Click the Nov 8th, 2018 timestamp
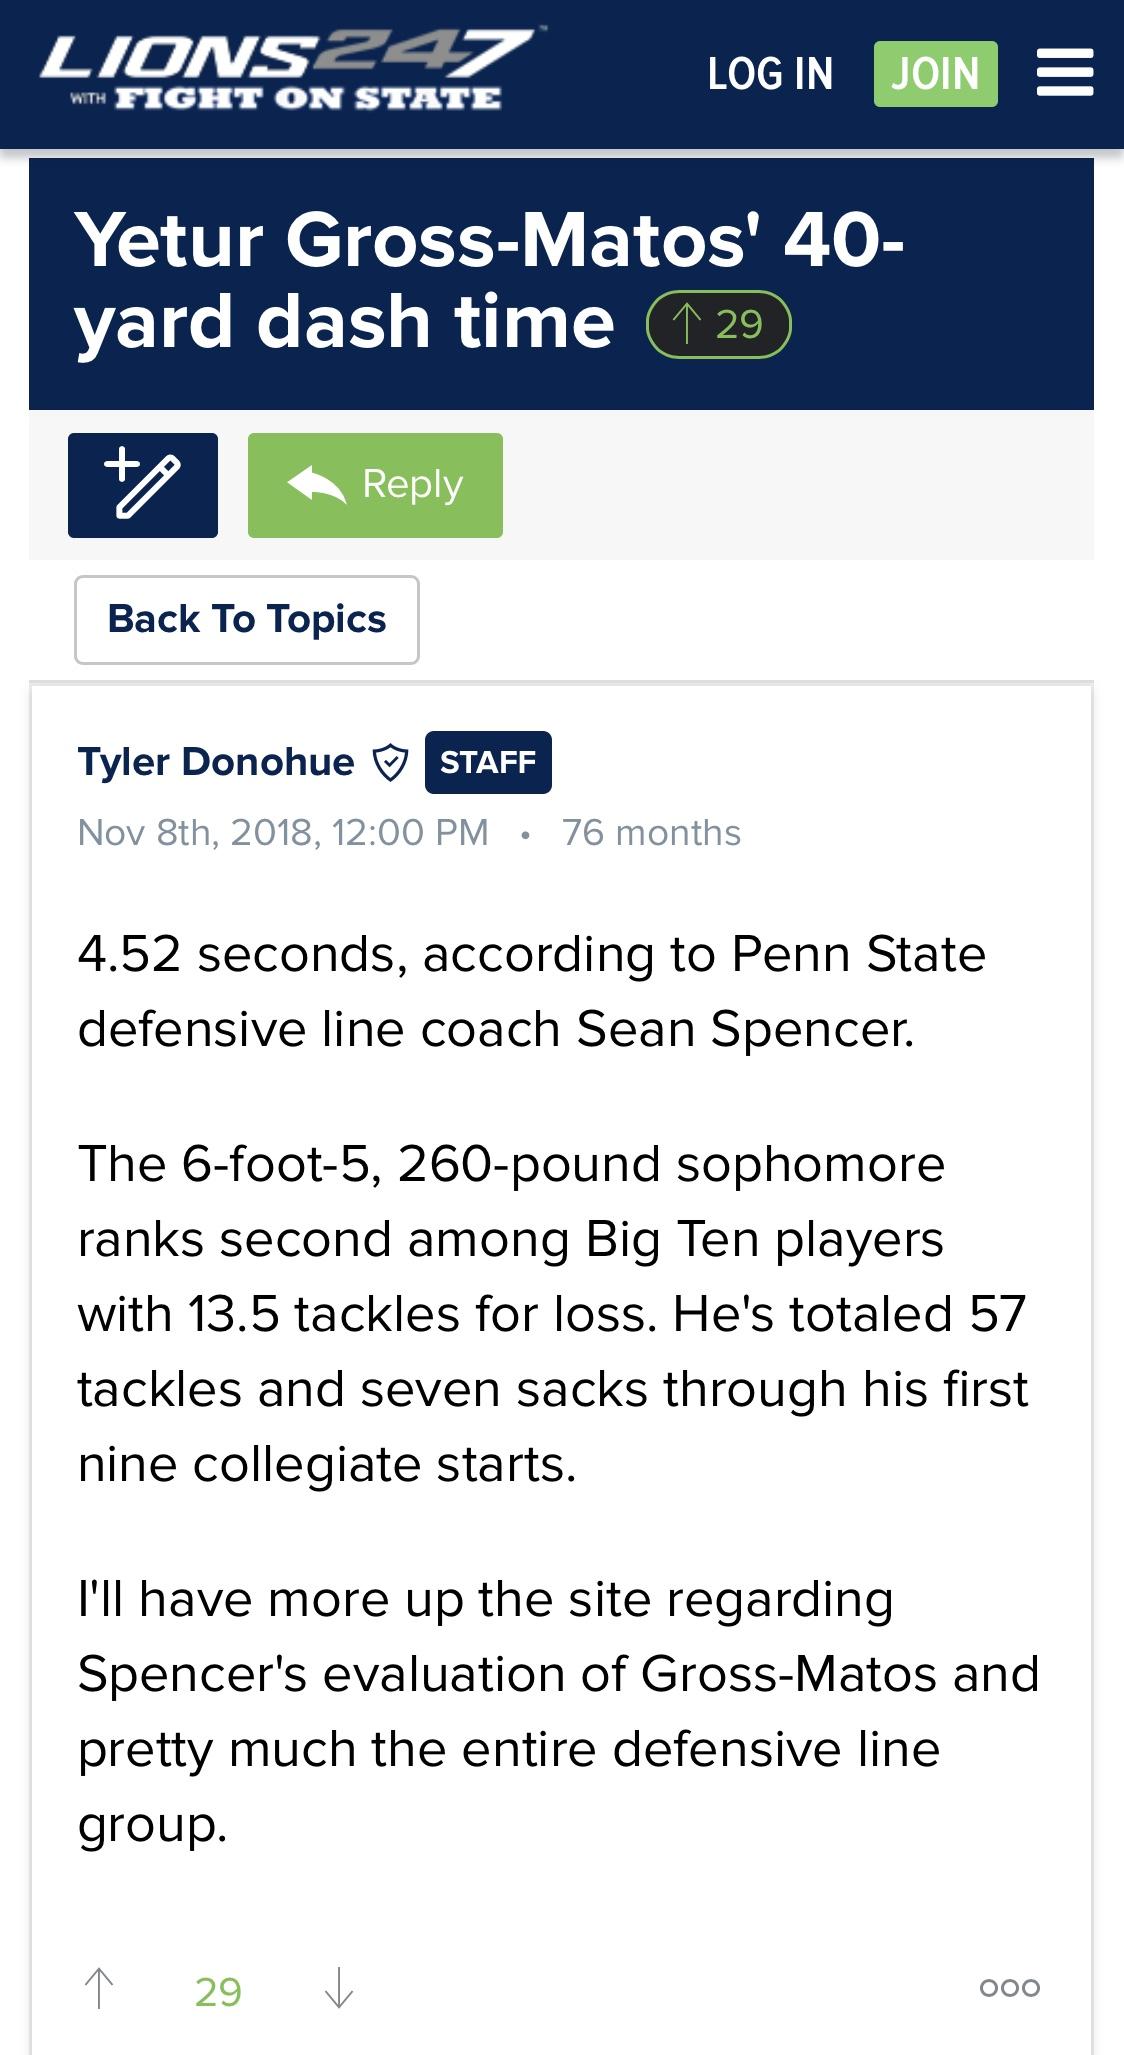 click(x=283, y=833)
